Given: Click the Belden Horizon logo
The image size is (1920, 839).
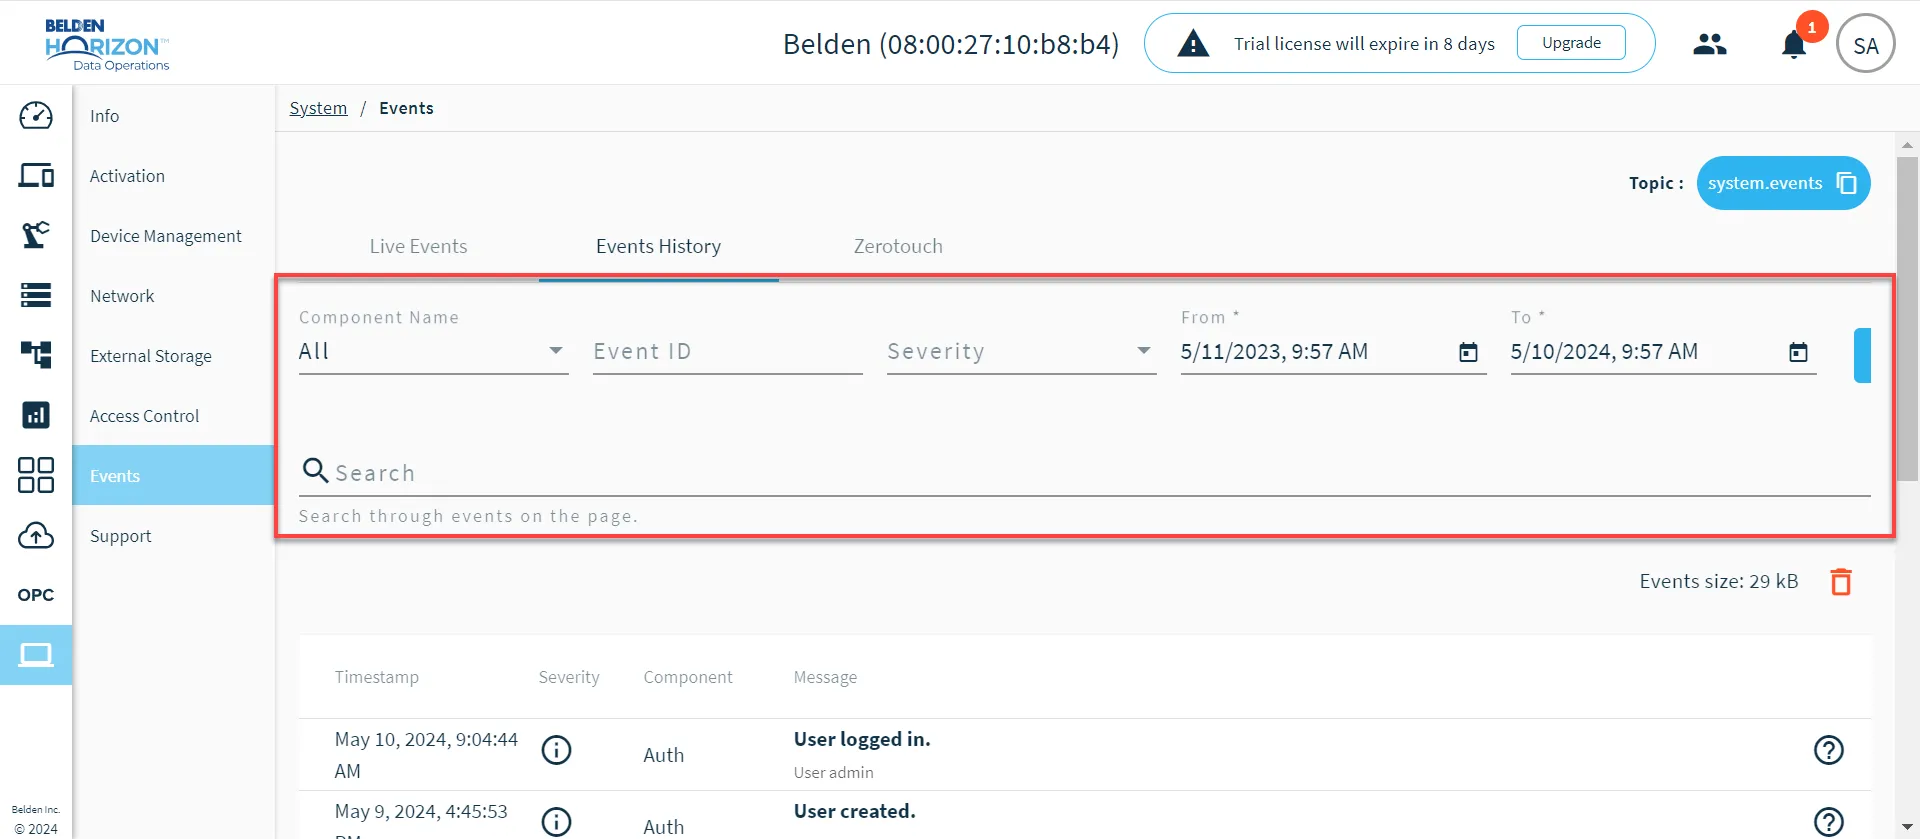Looking at the screenshot, I should click(107, 44).
